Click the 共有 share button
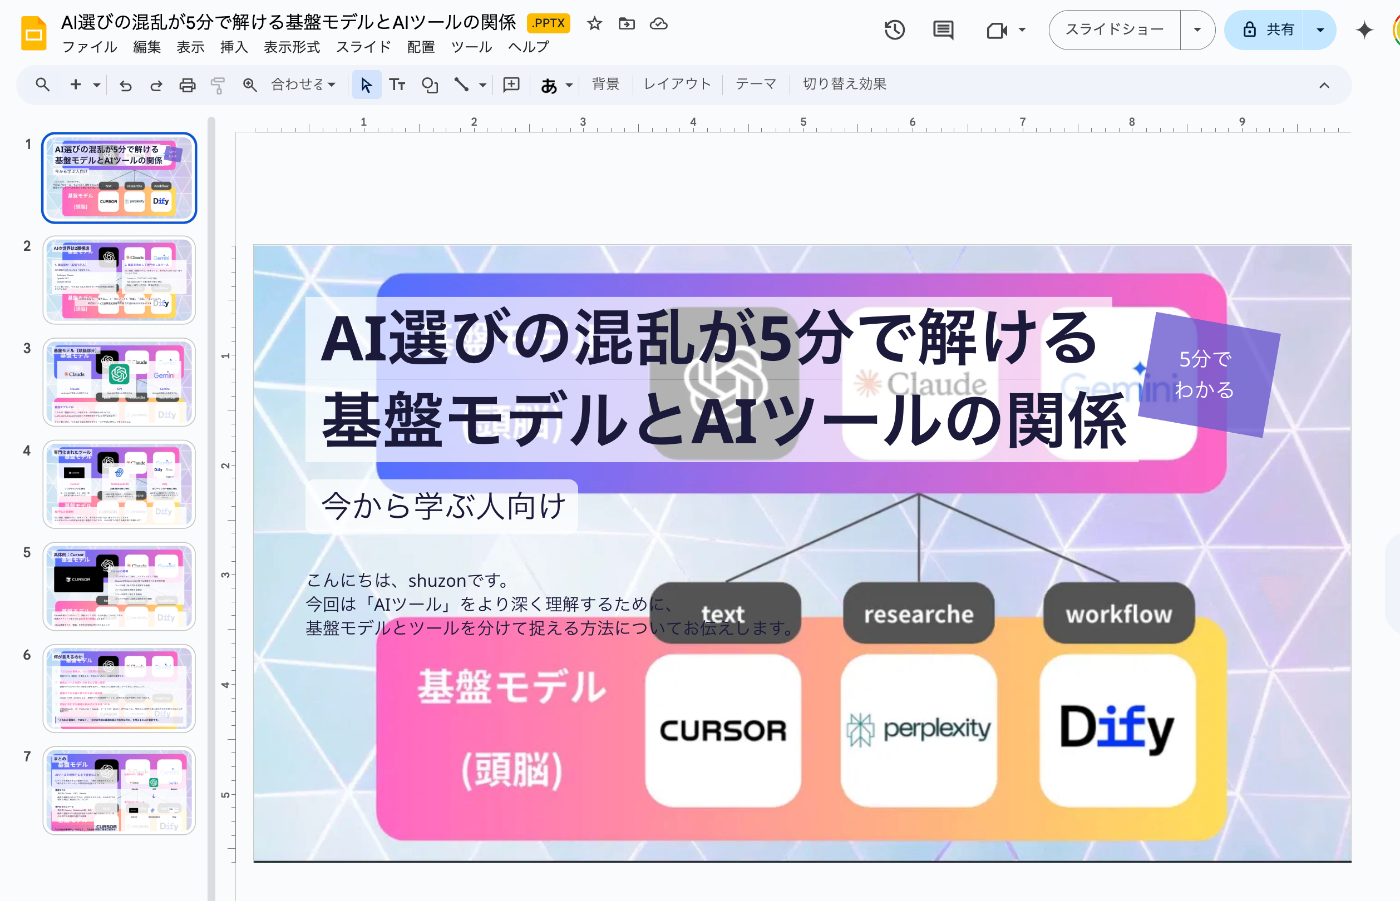This screenshot has height=901, width=1400. [x=1266, y=30]
